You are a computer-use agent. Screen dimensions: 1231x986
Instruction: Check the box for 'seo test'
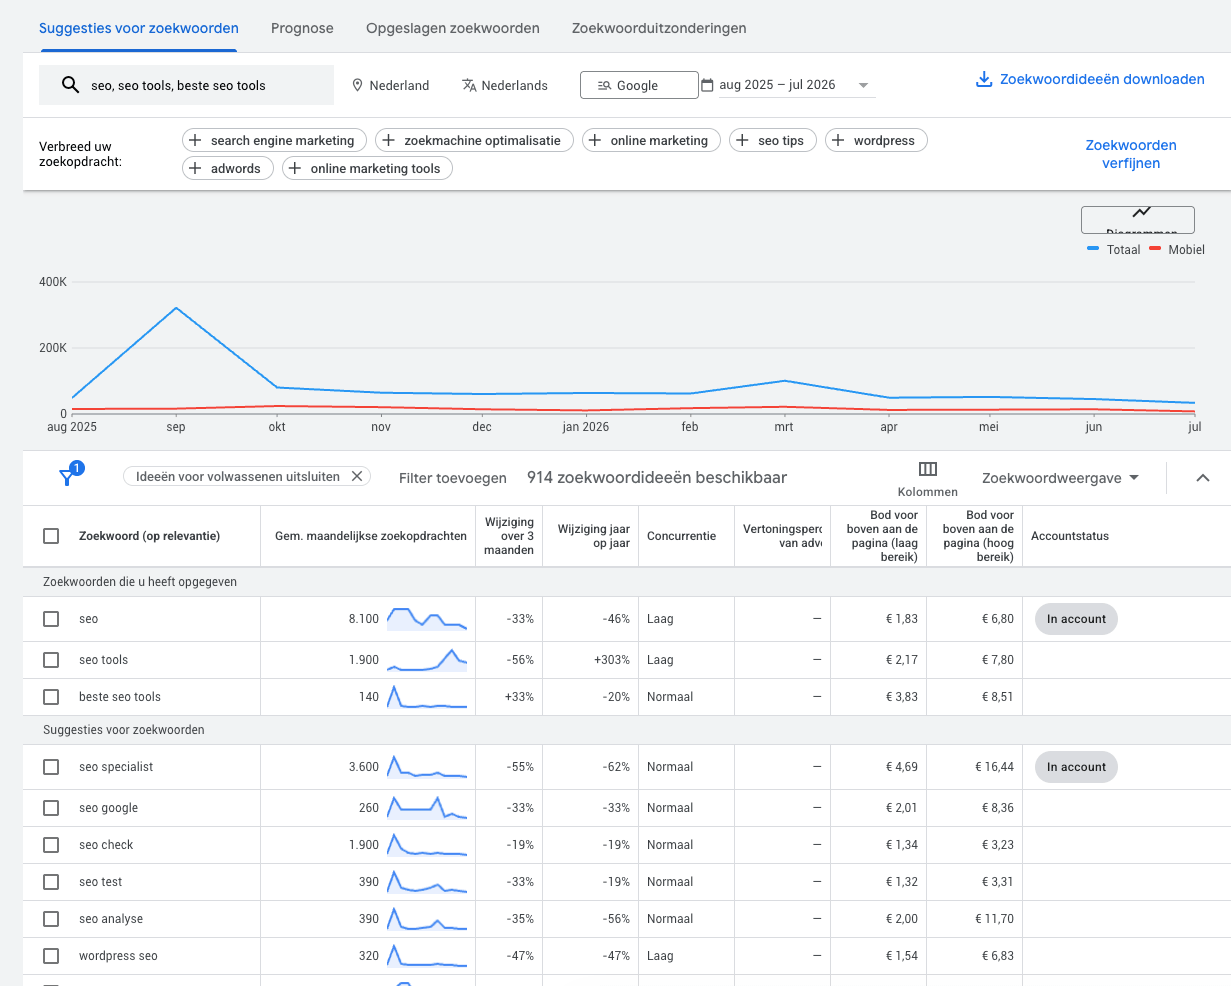click(51, 882)
